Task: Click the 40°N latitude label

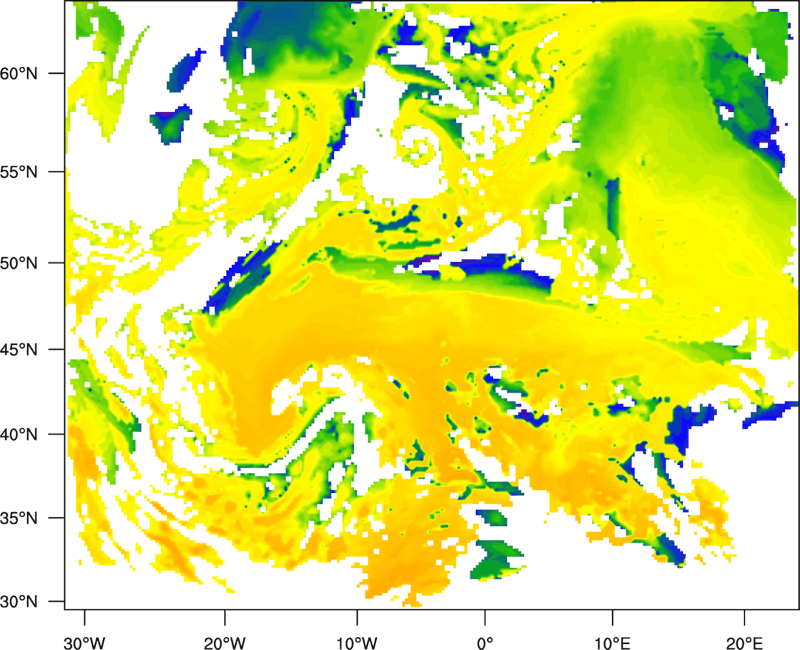Action: click(x=19, y=434)
